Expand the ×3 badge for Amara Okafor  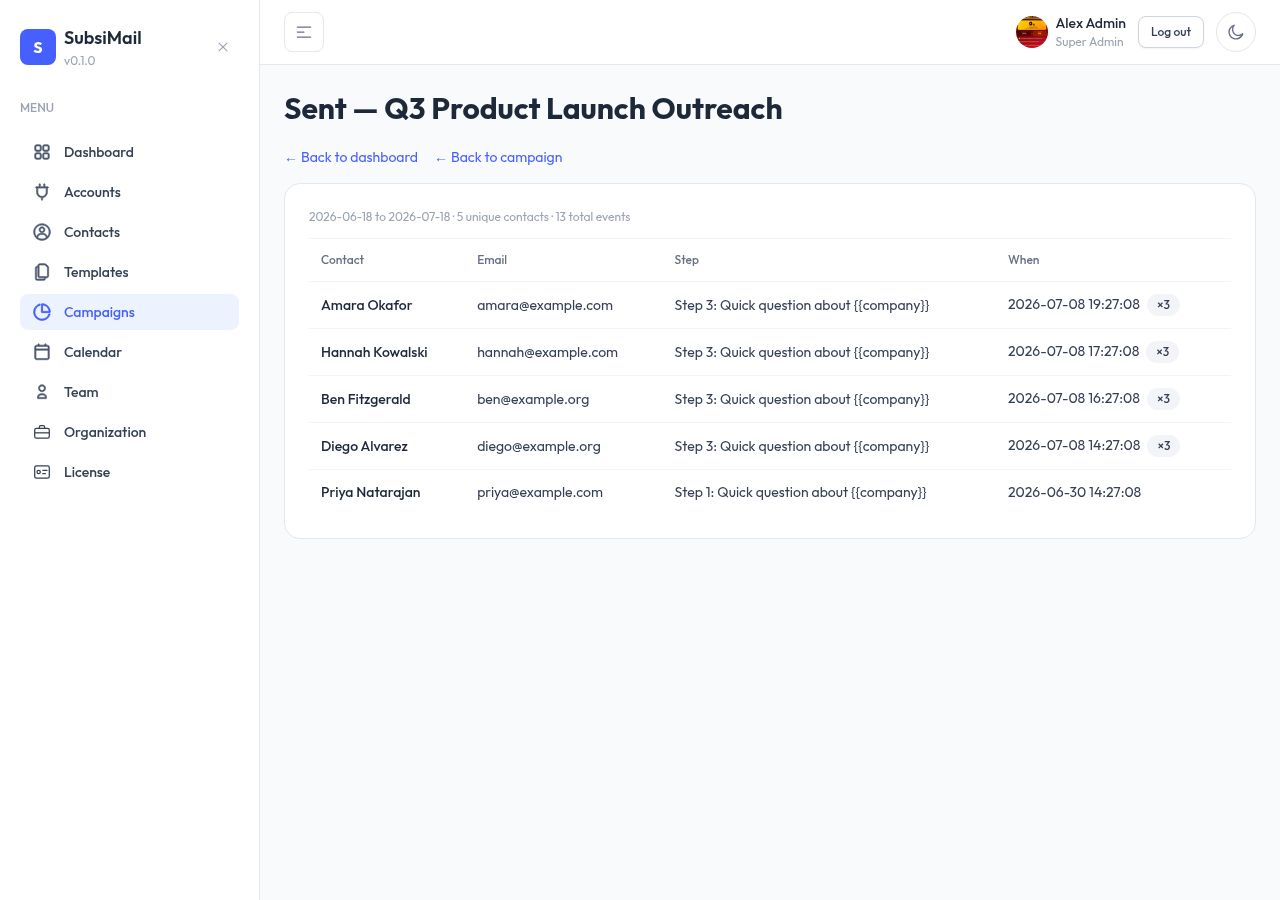click(1163, 305)
